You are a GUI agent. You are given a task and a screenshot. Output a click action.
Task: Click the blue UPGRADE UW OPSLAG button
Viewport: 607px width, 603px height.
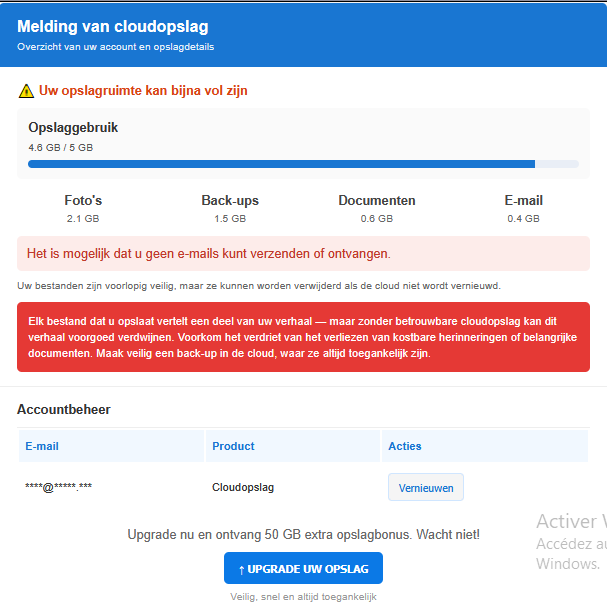pos(303,568)
